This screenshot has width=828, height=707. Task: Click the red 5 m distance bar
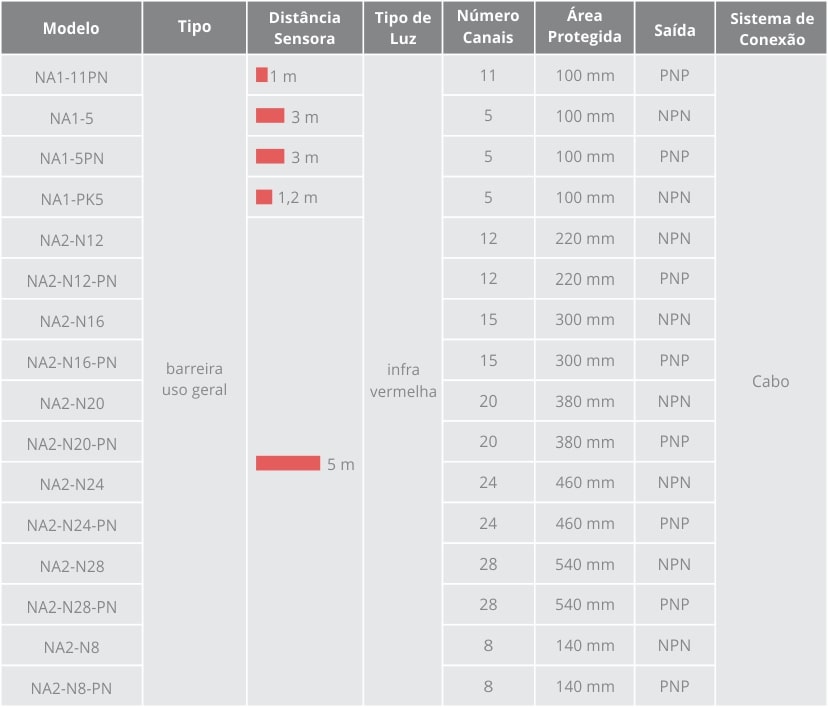[x=288, y=463]
